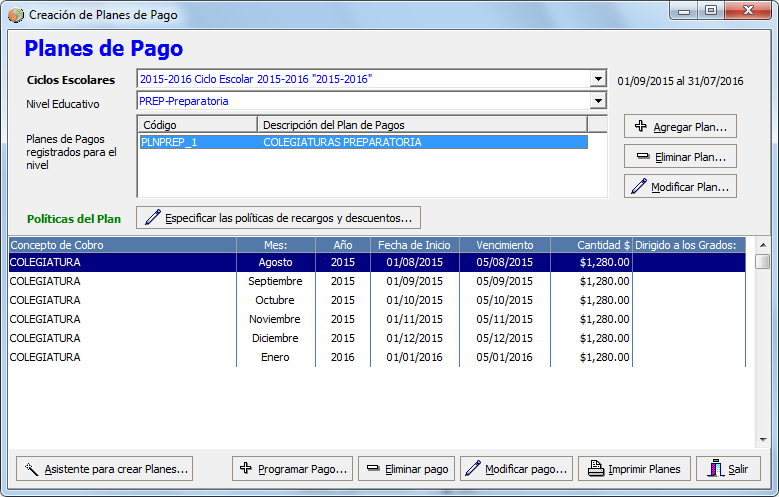Viewport: 779px width, 497px height.
Task: Sort by Concepto de Cobro column header
Action: click(120, 245)
